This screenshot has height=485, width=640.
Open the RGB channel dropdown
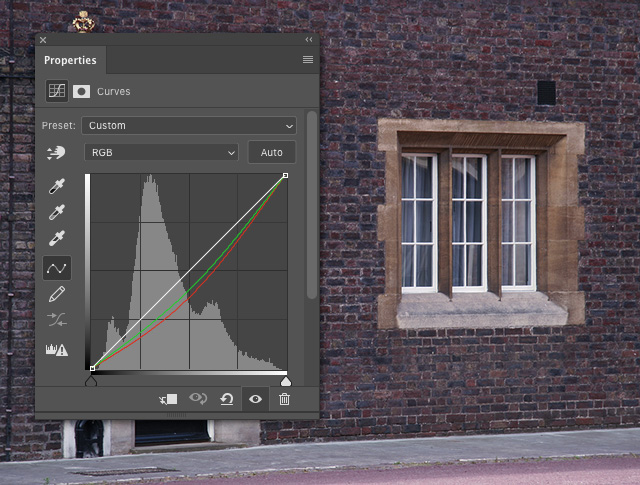[161, 153]
